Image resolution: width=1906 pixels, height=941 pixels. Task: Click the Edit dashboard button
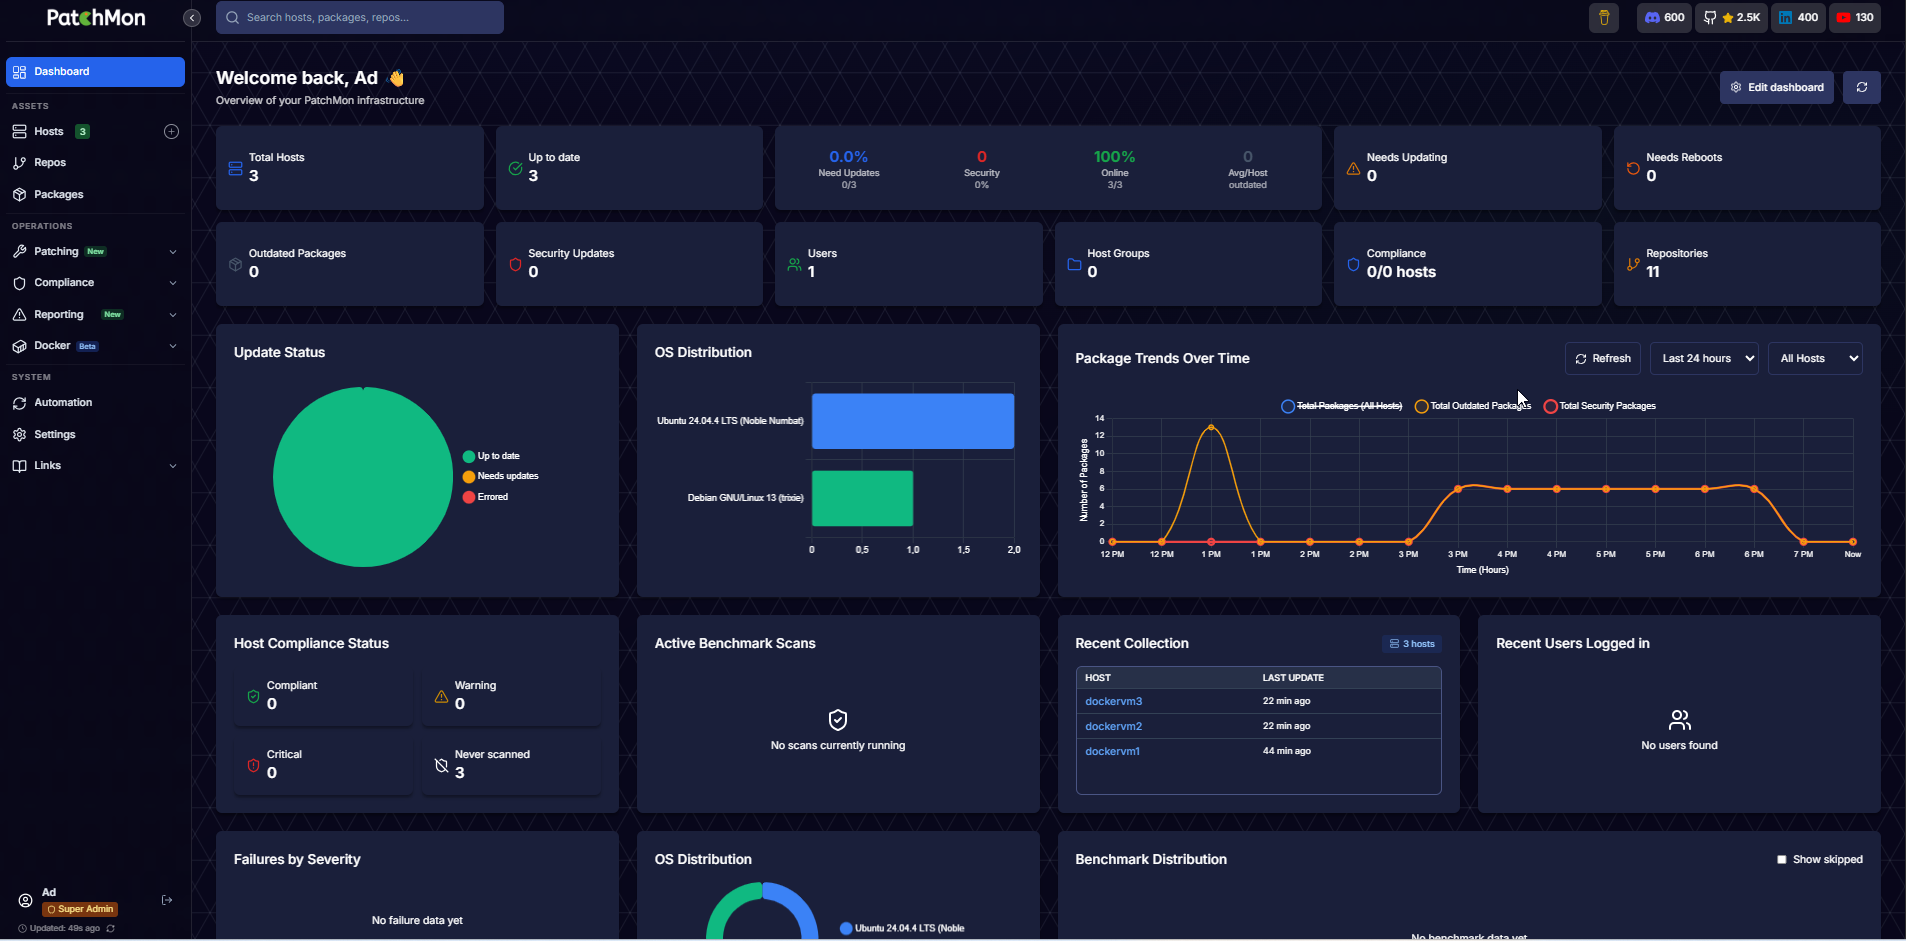coord(1777,87)
